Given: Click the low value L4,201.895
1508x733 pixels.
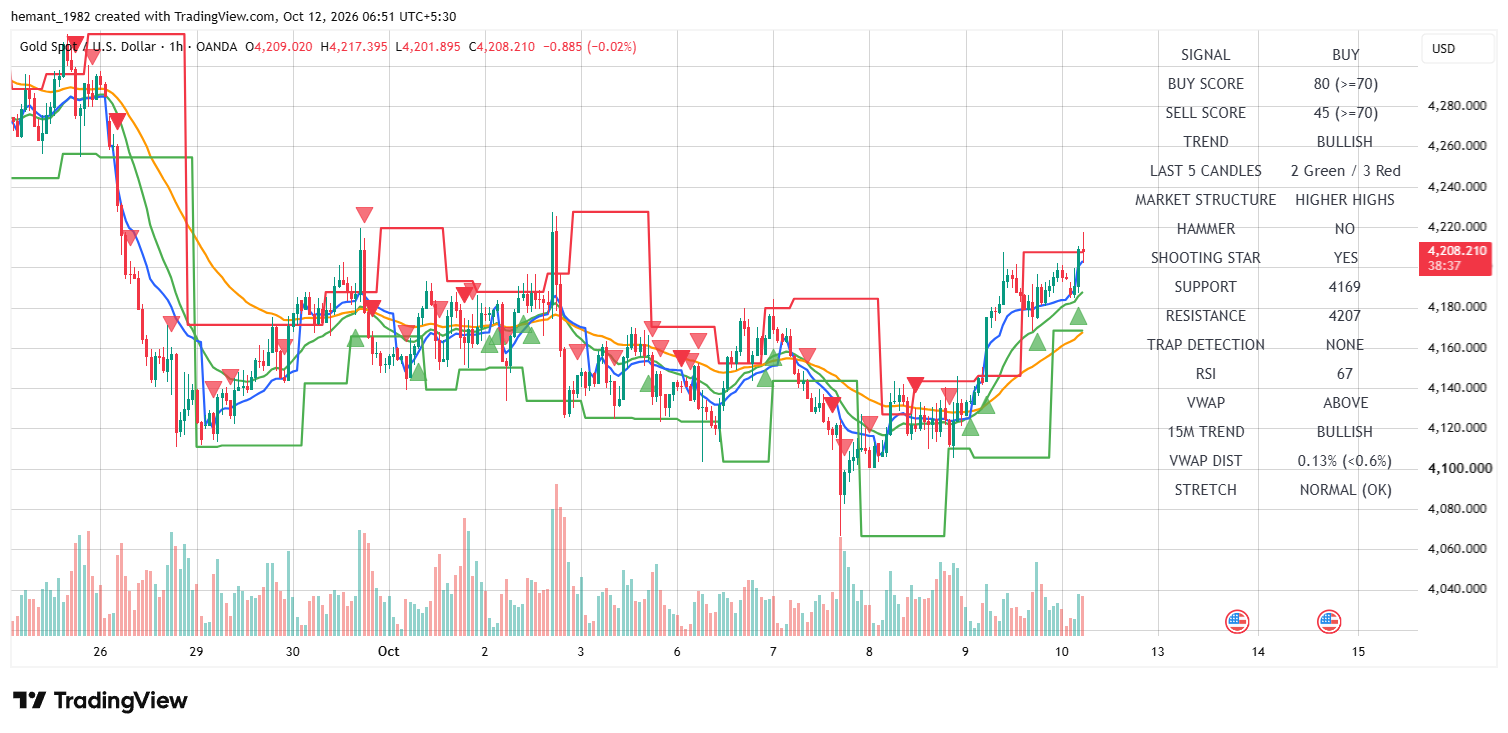Looking at the screenshot, I should coord(427,46).
